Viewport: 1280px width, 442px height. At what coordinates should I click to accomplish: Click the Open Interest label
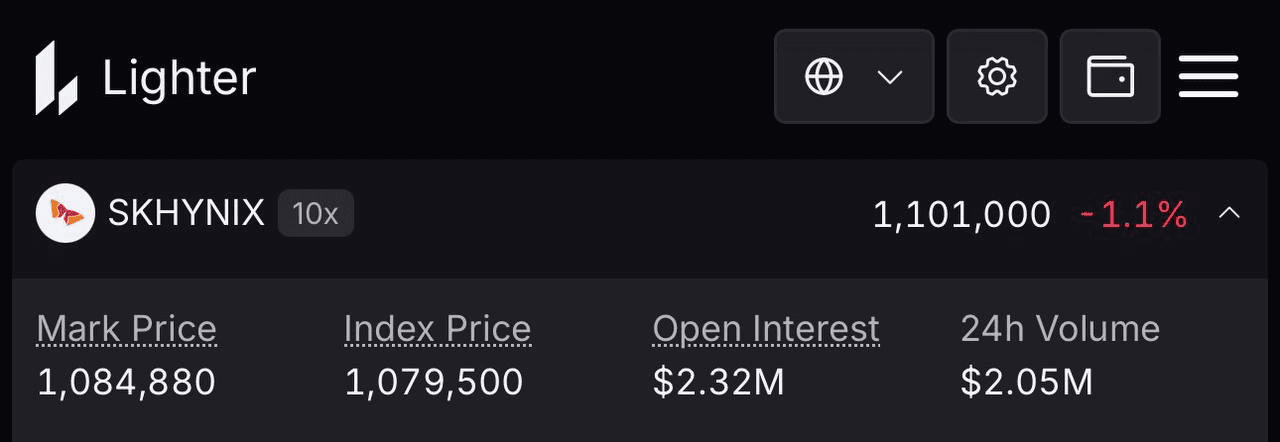point(766,329)
